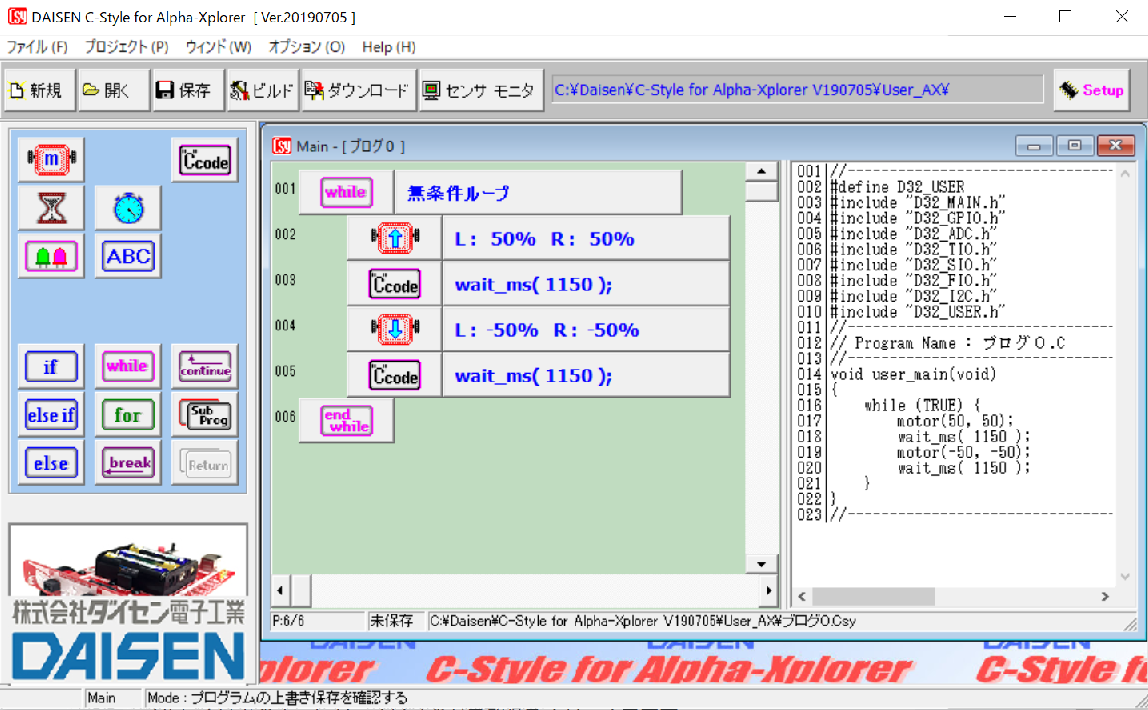Click the program area scroll right arrow
The width and height of the screenshot is (1148, 710).
click(x=768, y=590)
